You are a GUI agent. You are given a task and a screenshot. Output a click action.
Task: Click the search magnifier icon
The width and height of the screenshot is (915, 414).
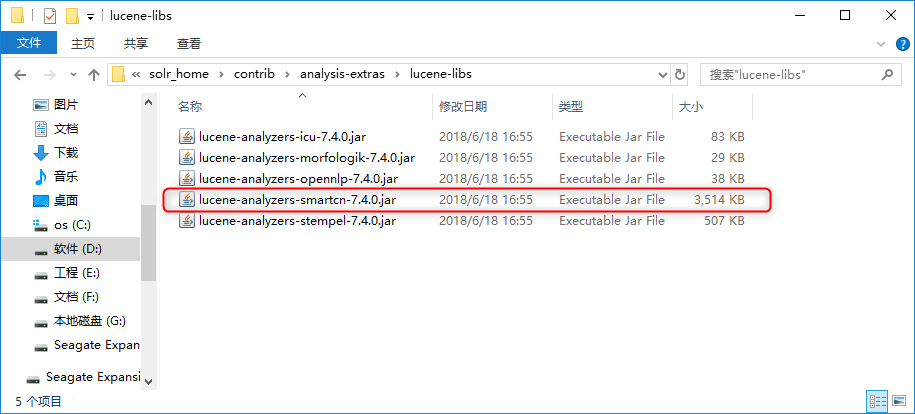coord(887,75)
